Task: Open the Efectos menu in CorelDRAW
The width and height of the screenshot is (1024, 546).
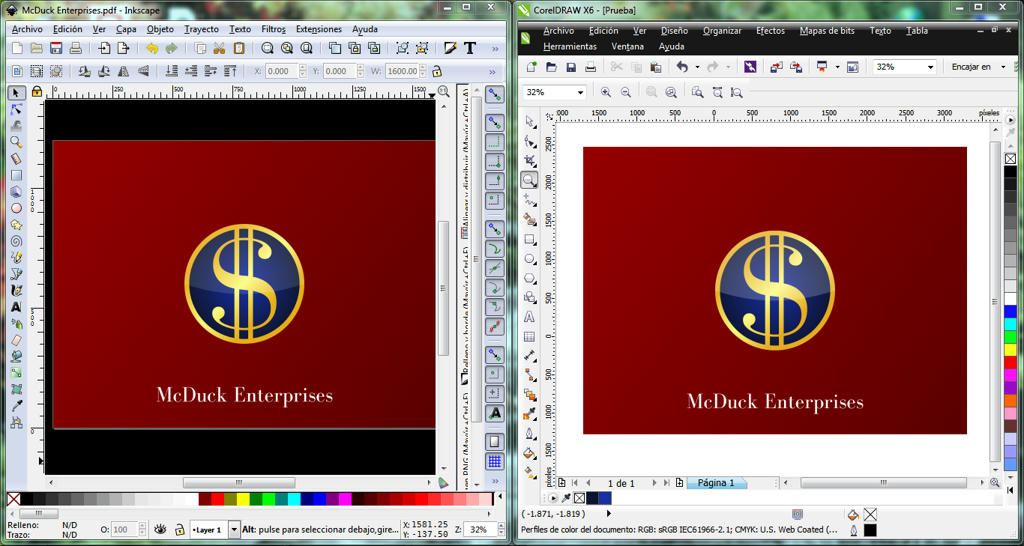Action: coord(771,31)
